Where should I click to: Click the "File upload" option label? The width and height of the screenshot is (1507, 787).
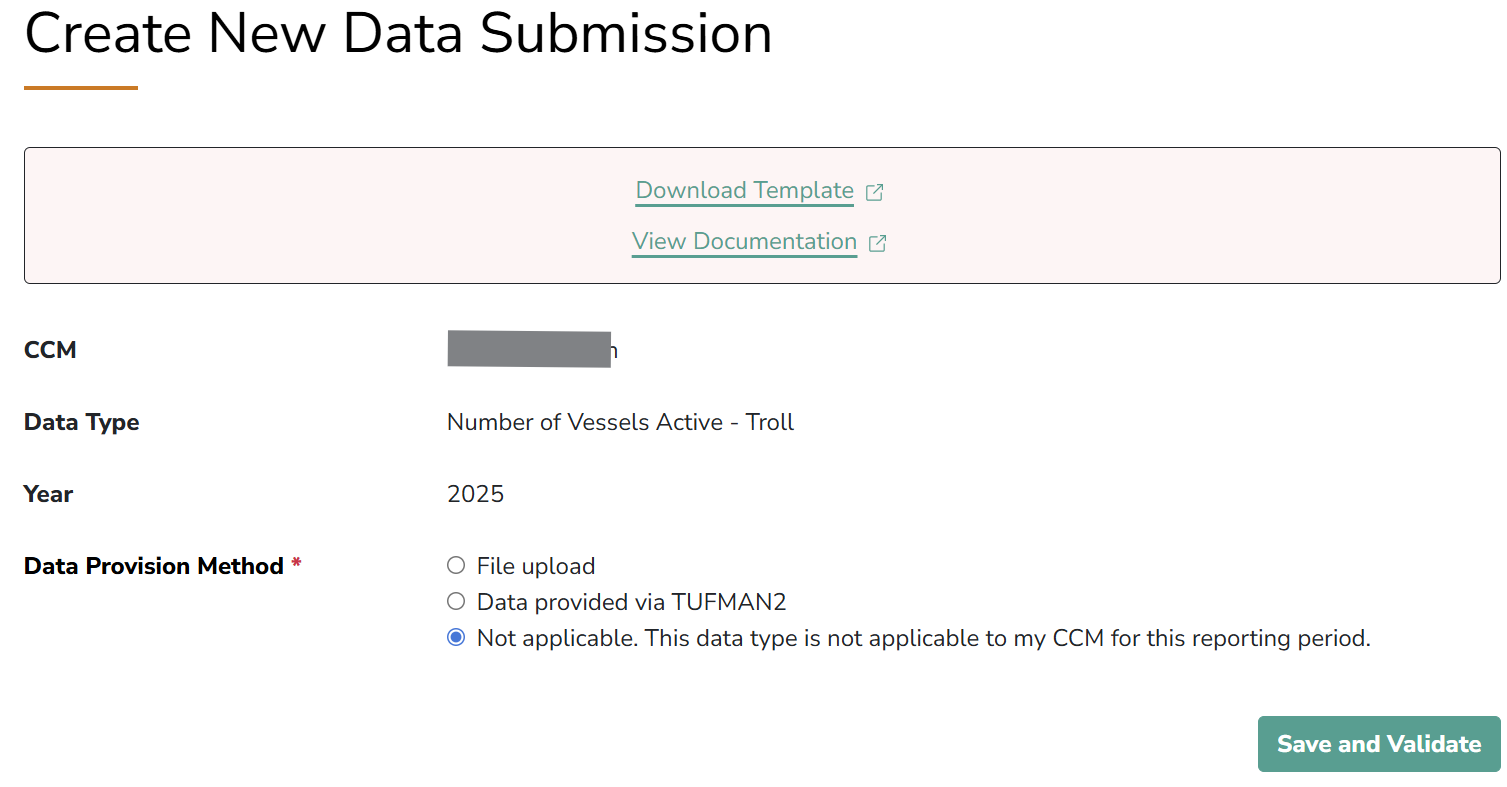tap(536, 567)
